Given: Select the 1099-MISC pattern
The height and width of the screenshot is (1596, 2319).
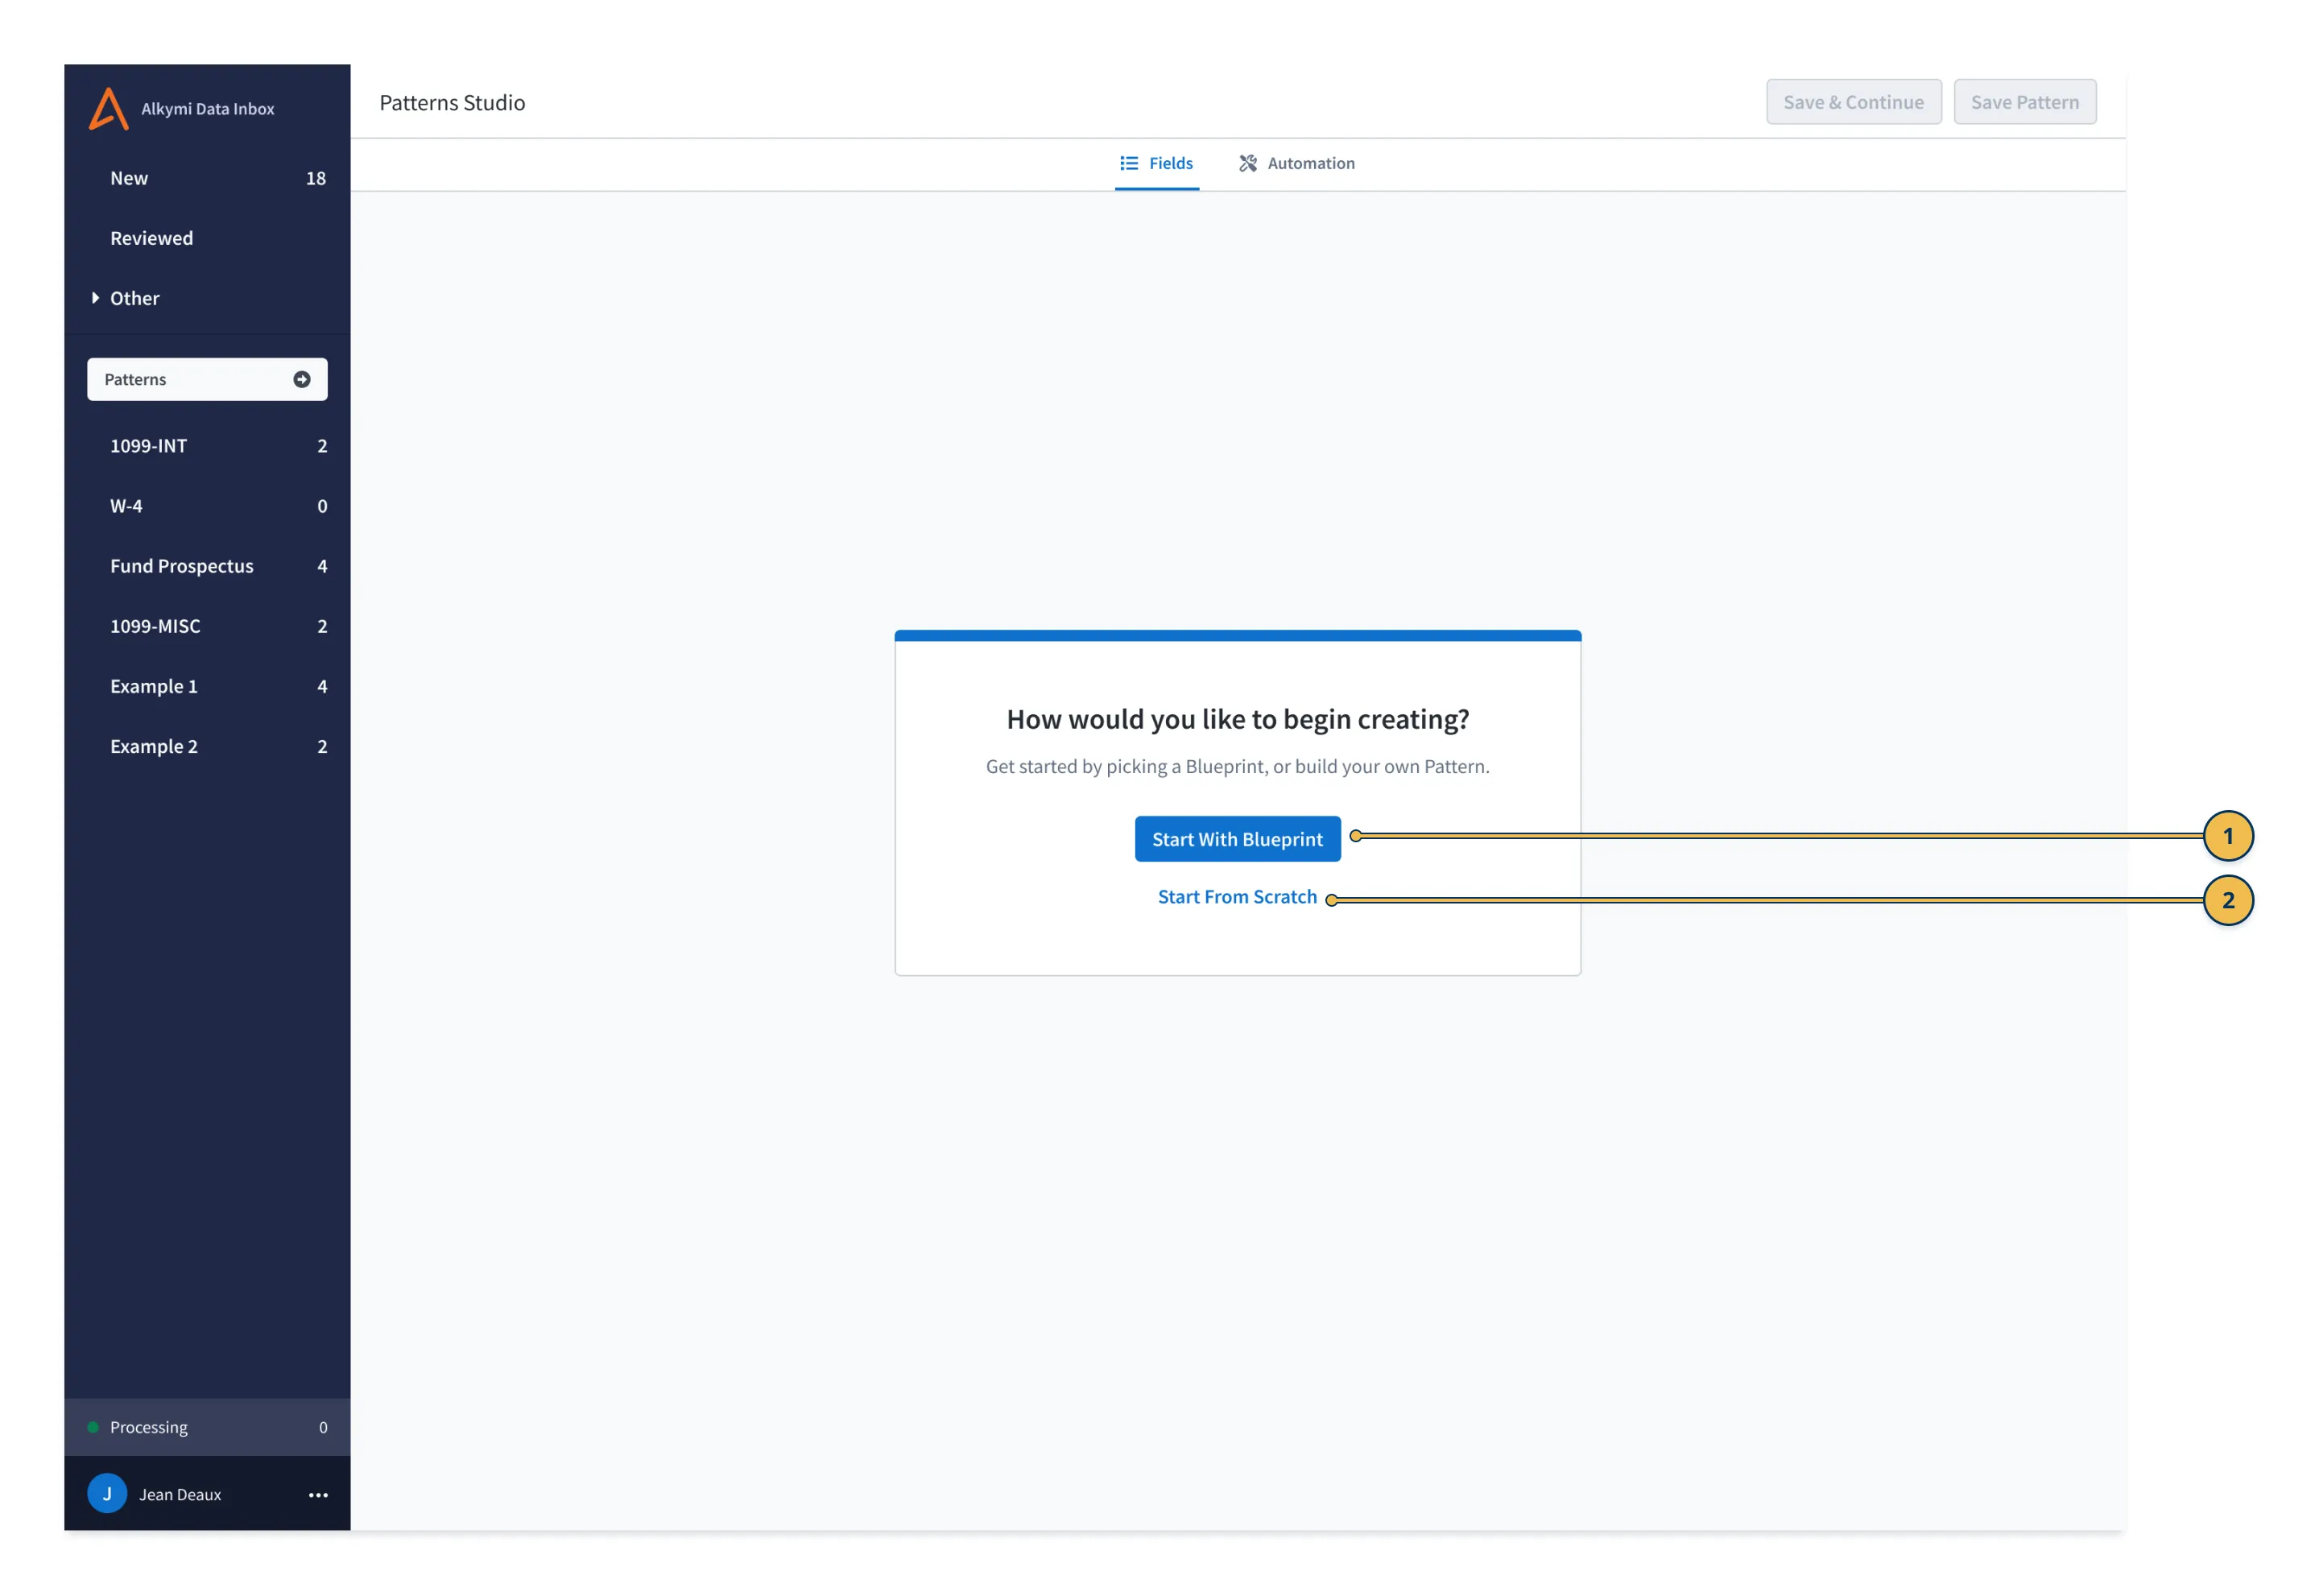Looking at the screenshot, I should tap(207, 626).
